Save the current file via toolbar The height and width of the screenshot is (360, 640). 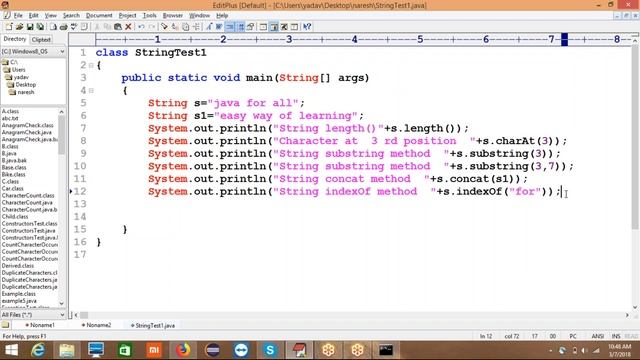(x=30, y=27)
